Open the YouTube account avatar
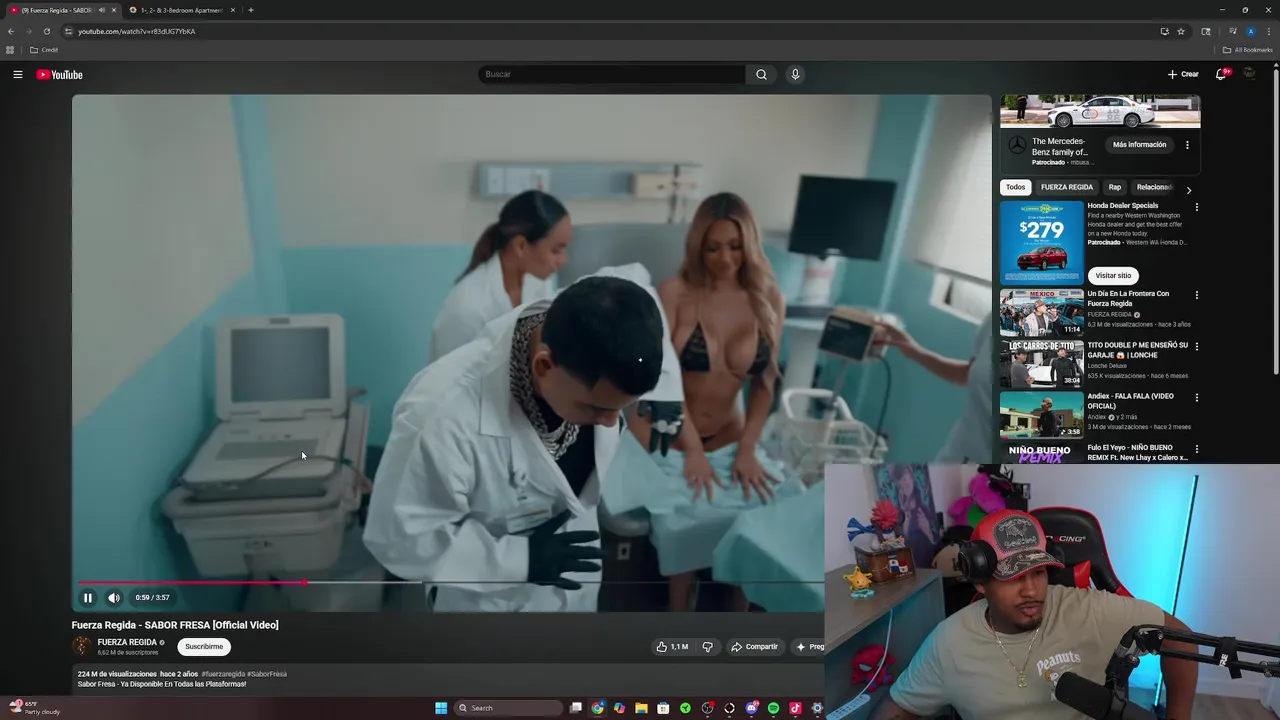 1249,74
